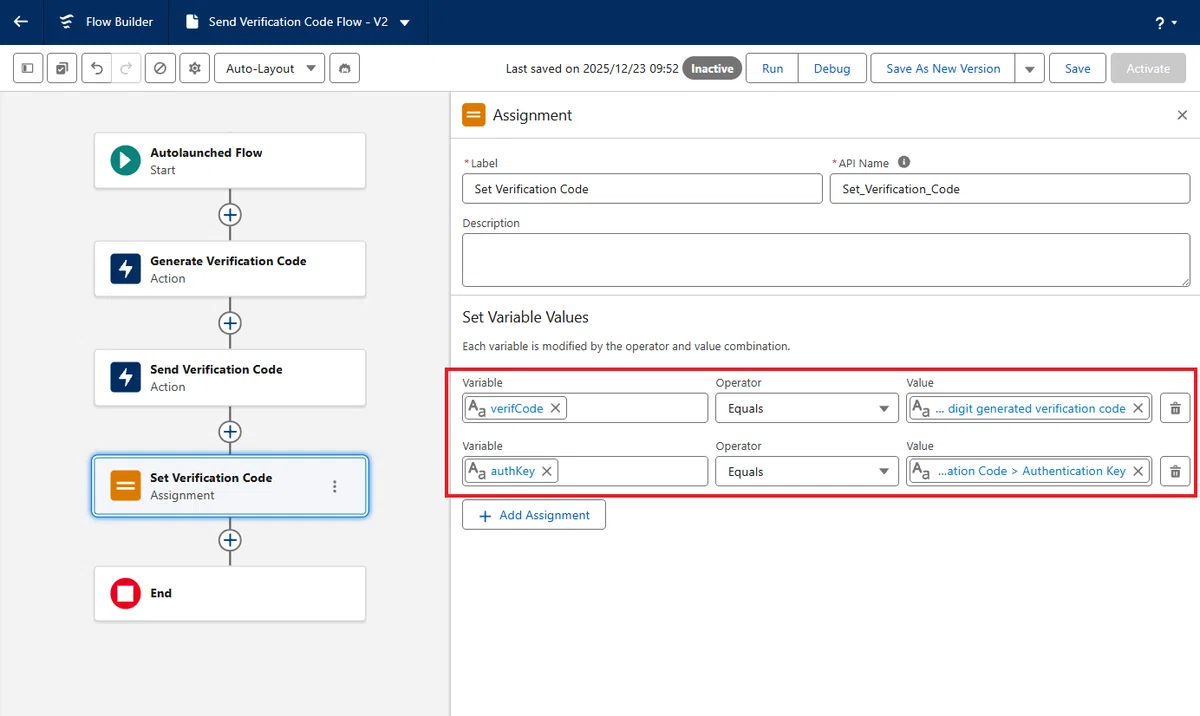Screen dimensions: 1200x716
Task: Click the Description text area
Action: click(x=826, y=261)
